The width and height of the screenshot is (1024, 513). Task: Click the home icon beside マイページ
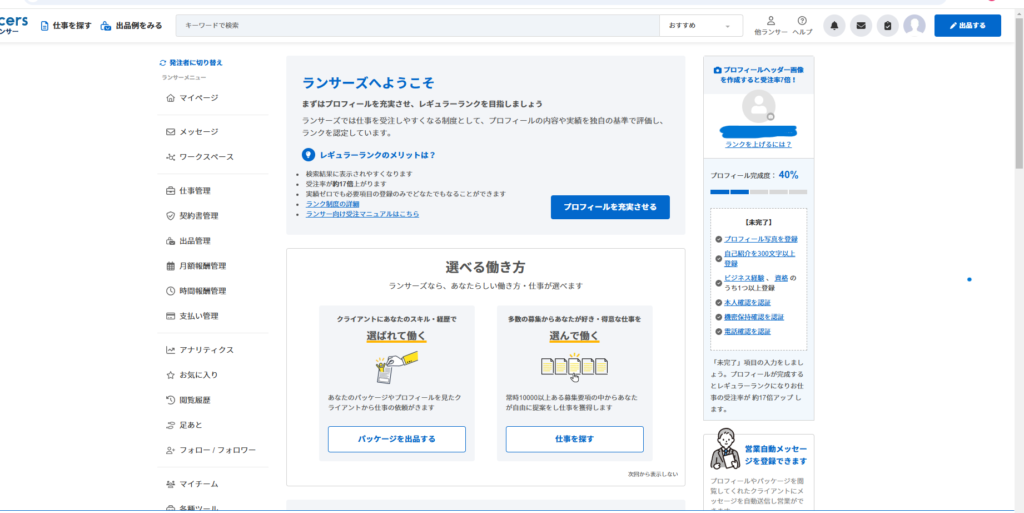(170, 98)
